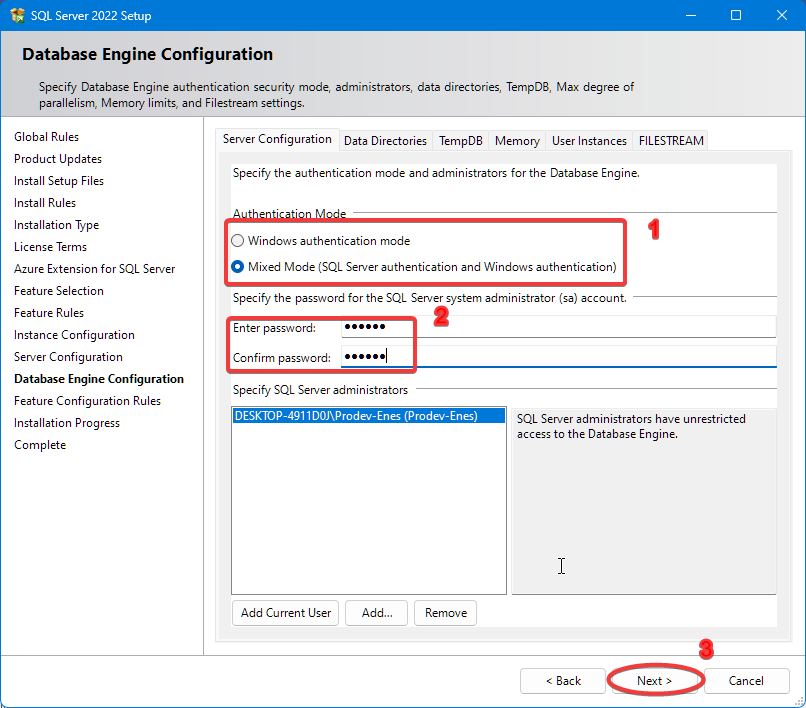Click Install Setup Files step
Image resolution: width=806 pixels, height=708 pixels.
point(59,181)
